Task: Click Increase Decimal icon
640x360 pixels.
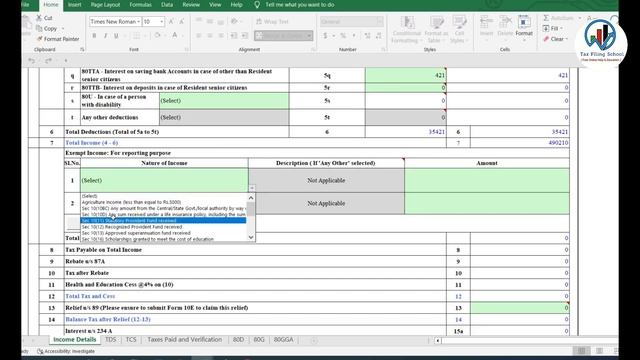Action: (x=367, y=36)
